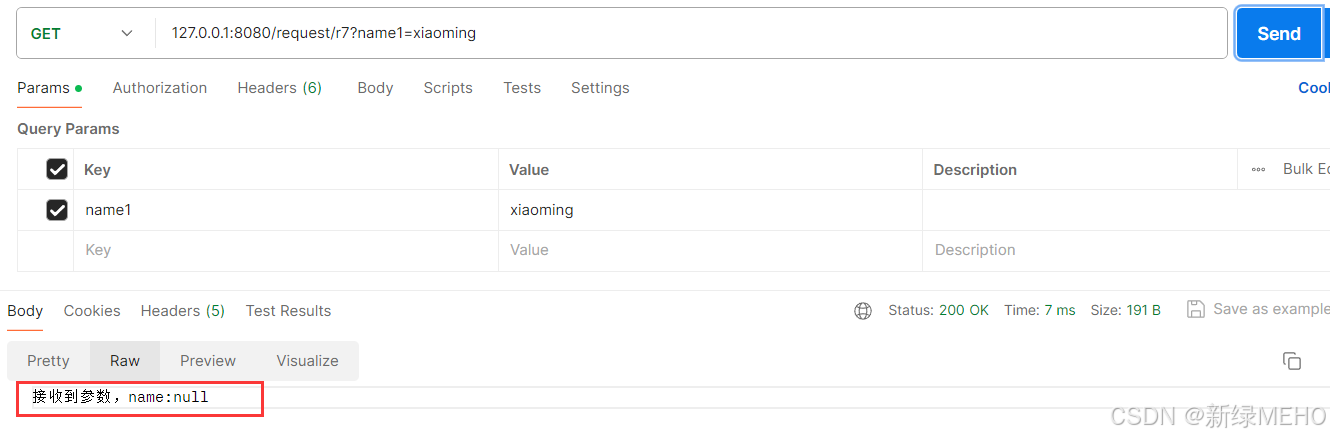Switch response view to Pretty
The height and width of the screenshot is (438, 1330).
(48, 361)
